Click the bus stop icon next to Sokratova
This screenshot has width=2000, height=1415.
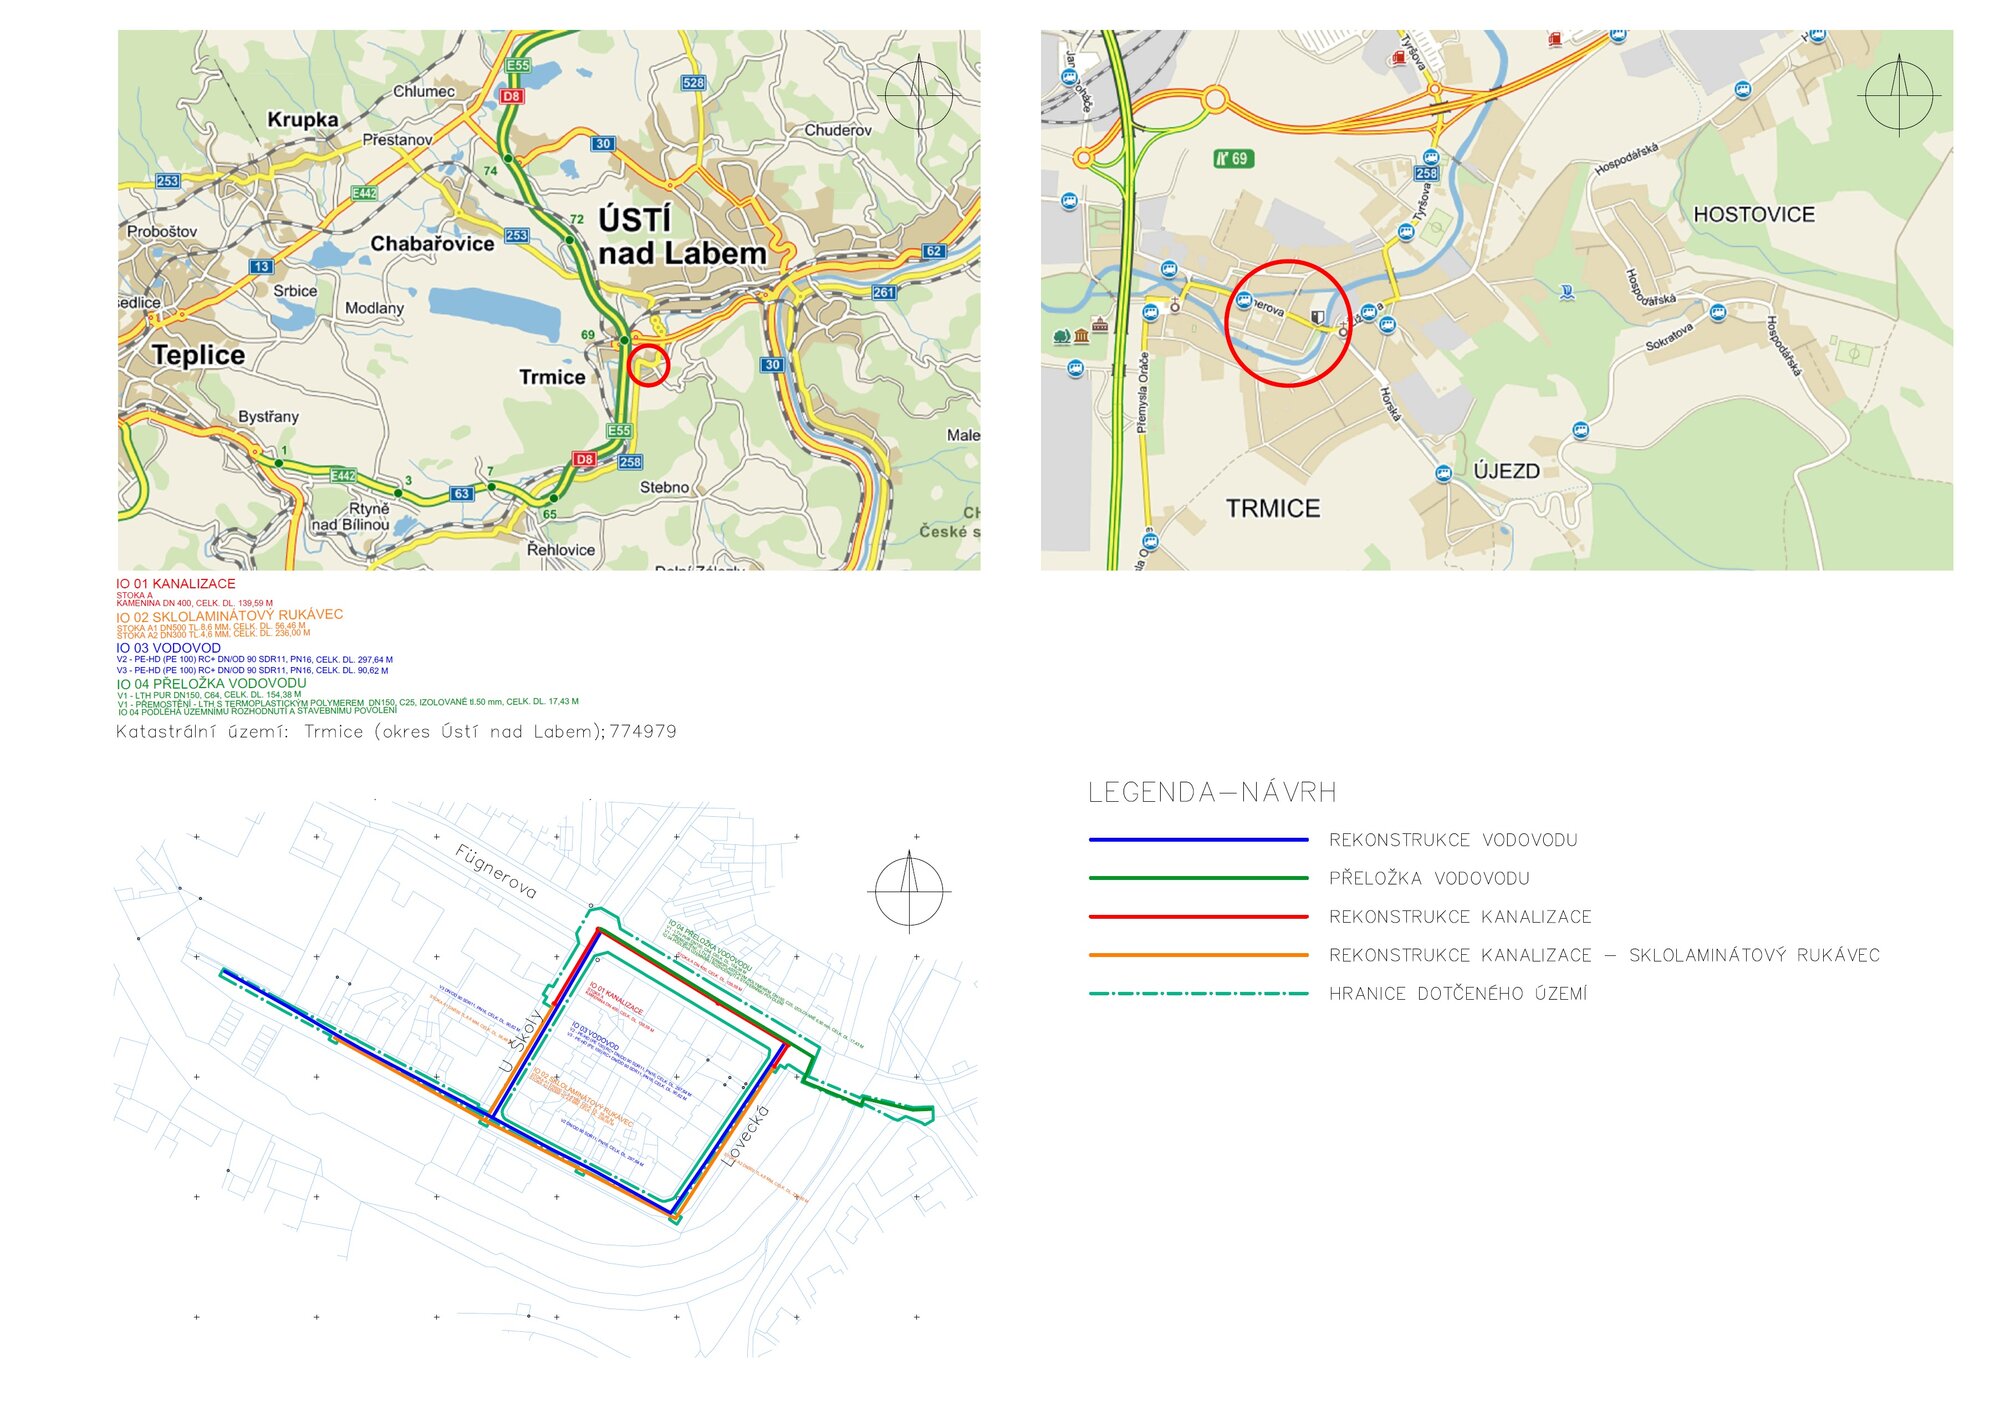(x=1717, y=312)
